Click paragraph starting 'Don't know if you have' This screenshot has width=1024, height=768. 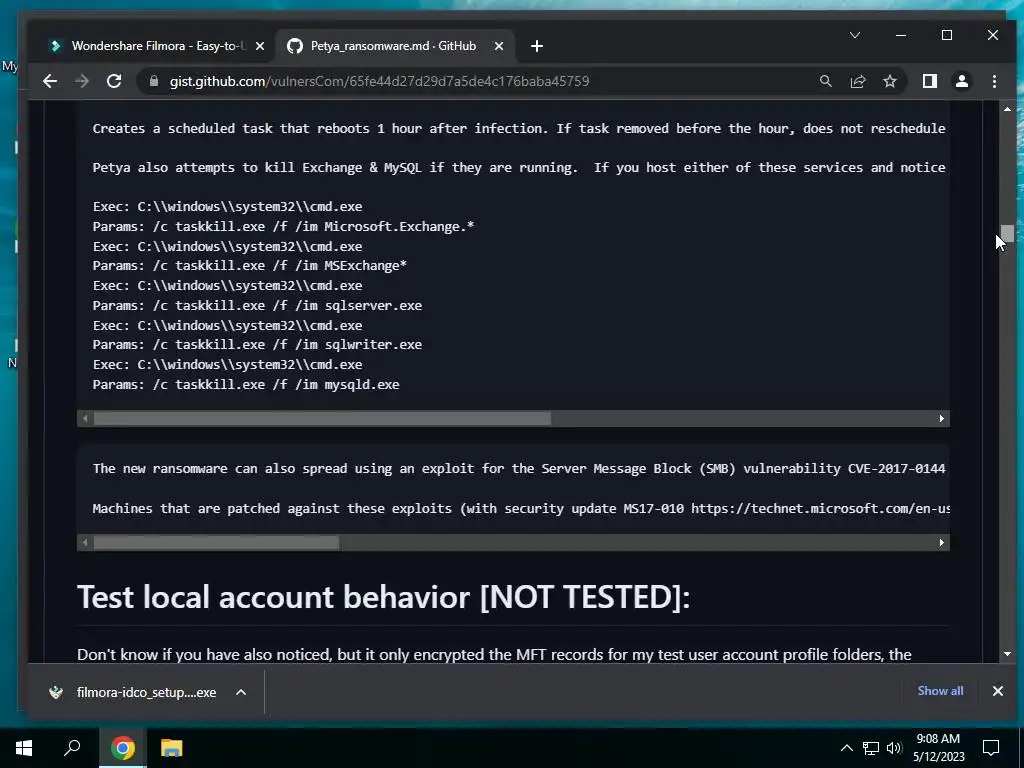point(494,654)
